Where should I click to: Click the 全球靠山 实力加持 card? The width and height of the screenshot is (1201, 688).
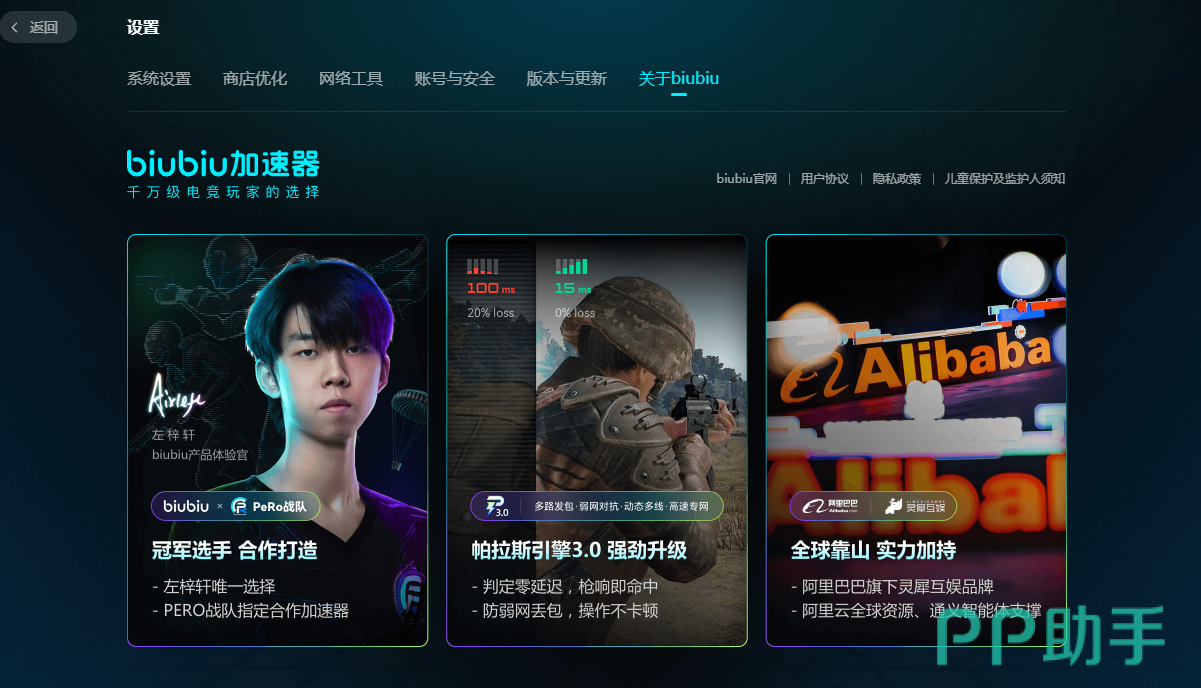(x=916, y=440)
